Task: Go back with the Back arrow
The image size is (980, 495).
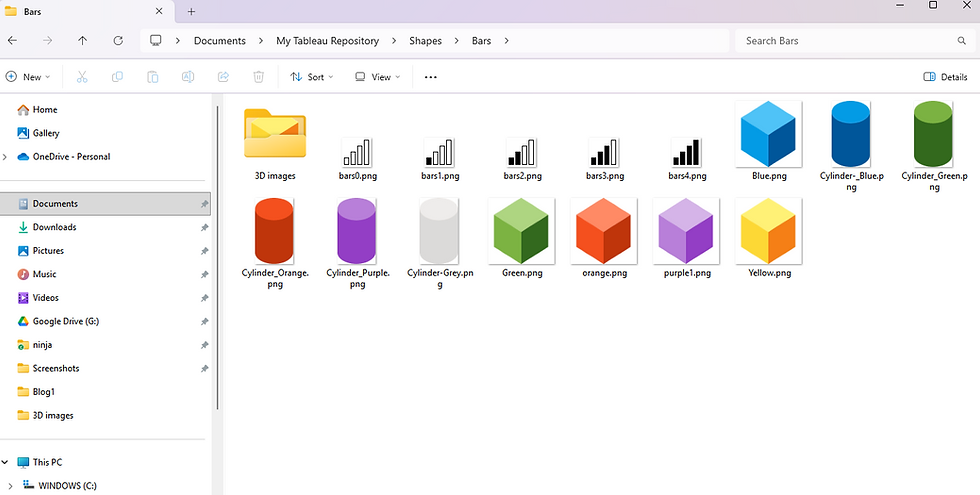Action: (12, 41)
